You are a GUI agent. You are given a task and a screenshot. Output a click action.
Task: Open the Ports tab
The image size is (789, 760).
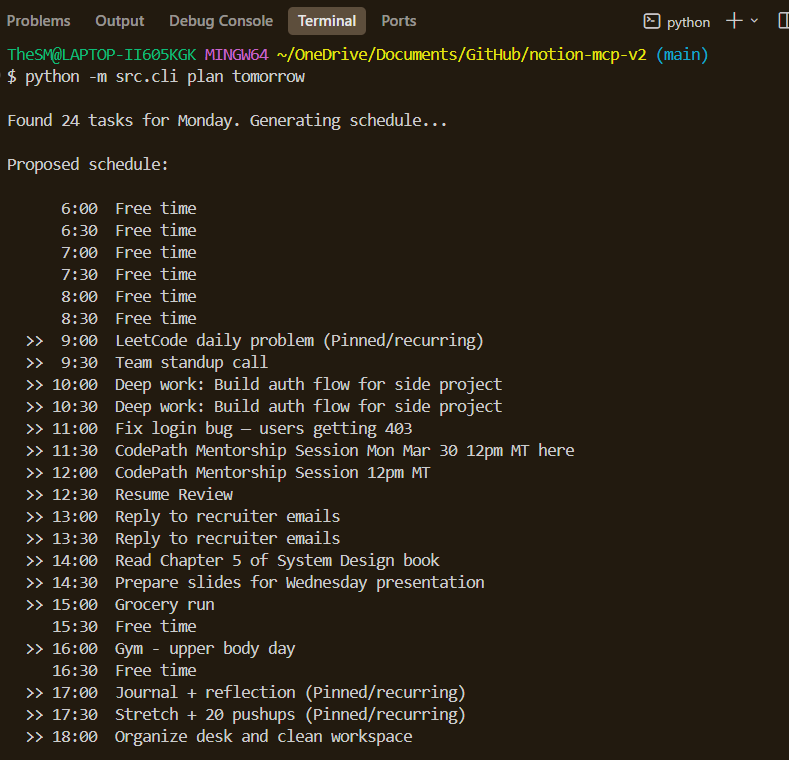[399, 21]
